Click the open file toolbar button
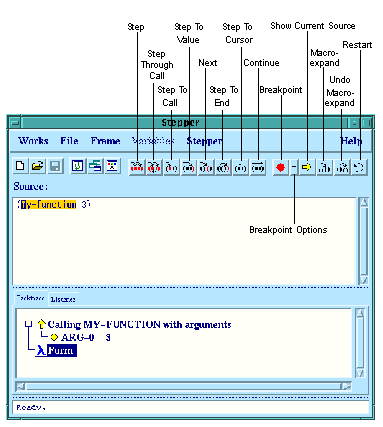383x427 pixels. click(38, 166)
